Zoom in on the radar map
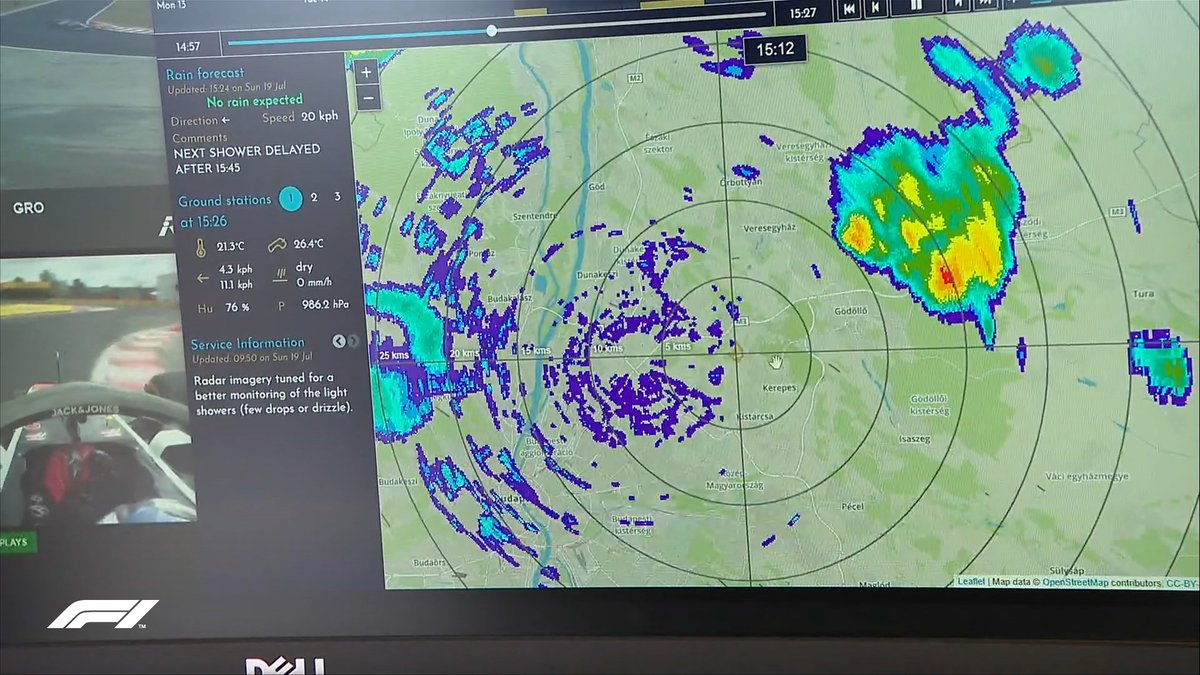1200x675 pixels. 366,72
